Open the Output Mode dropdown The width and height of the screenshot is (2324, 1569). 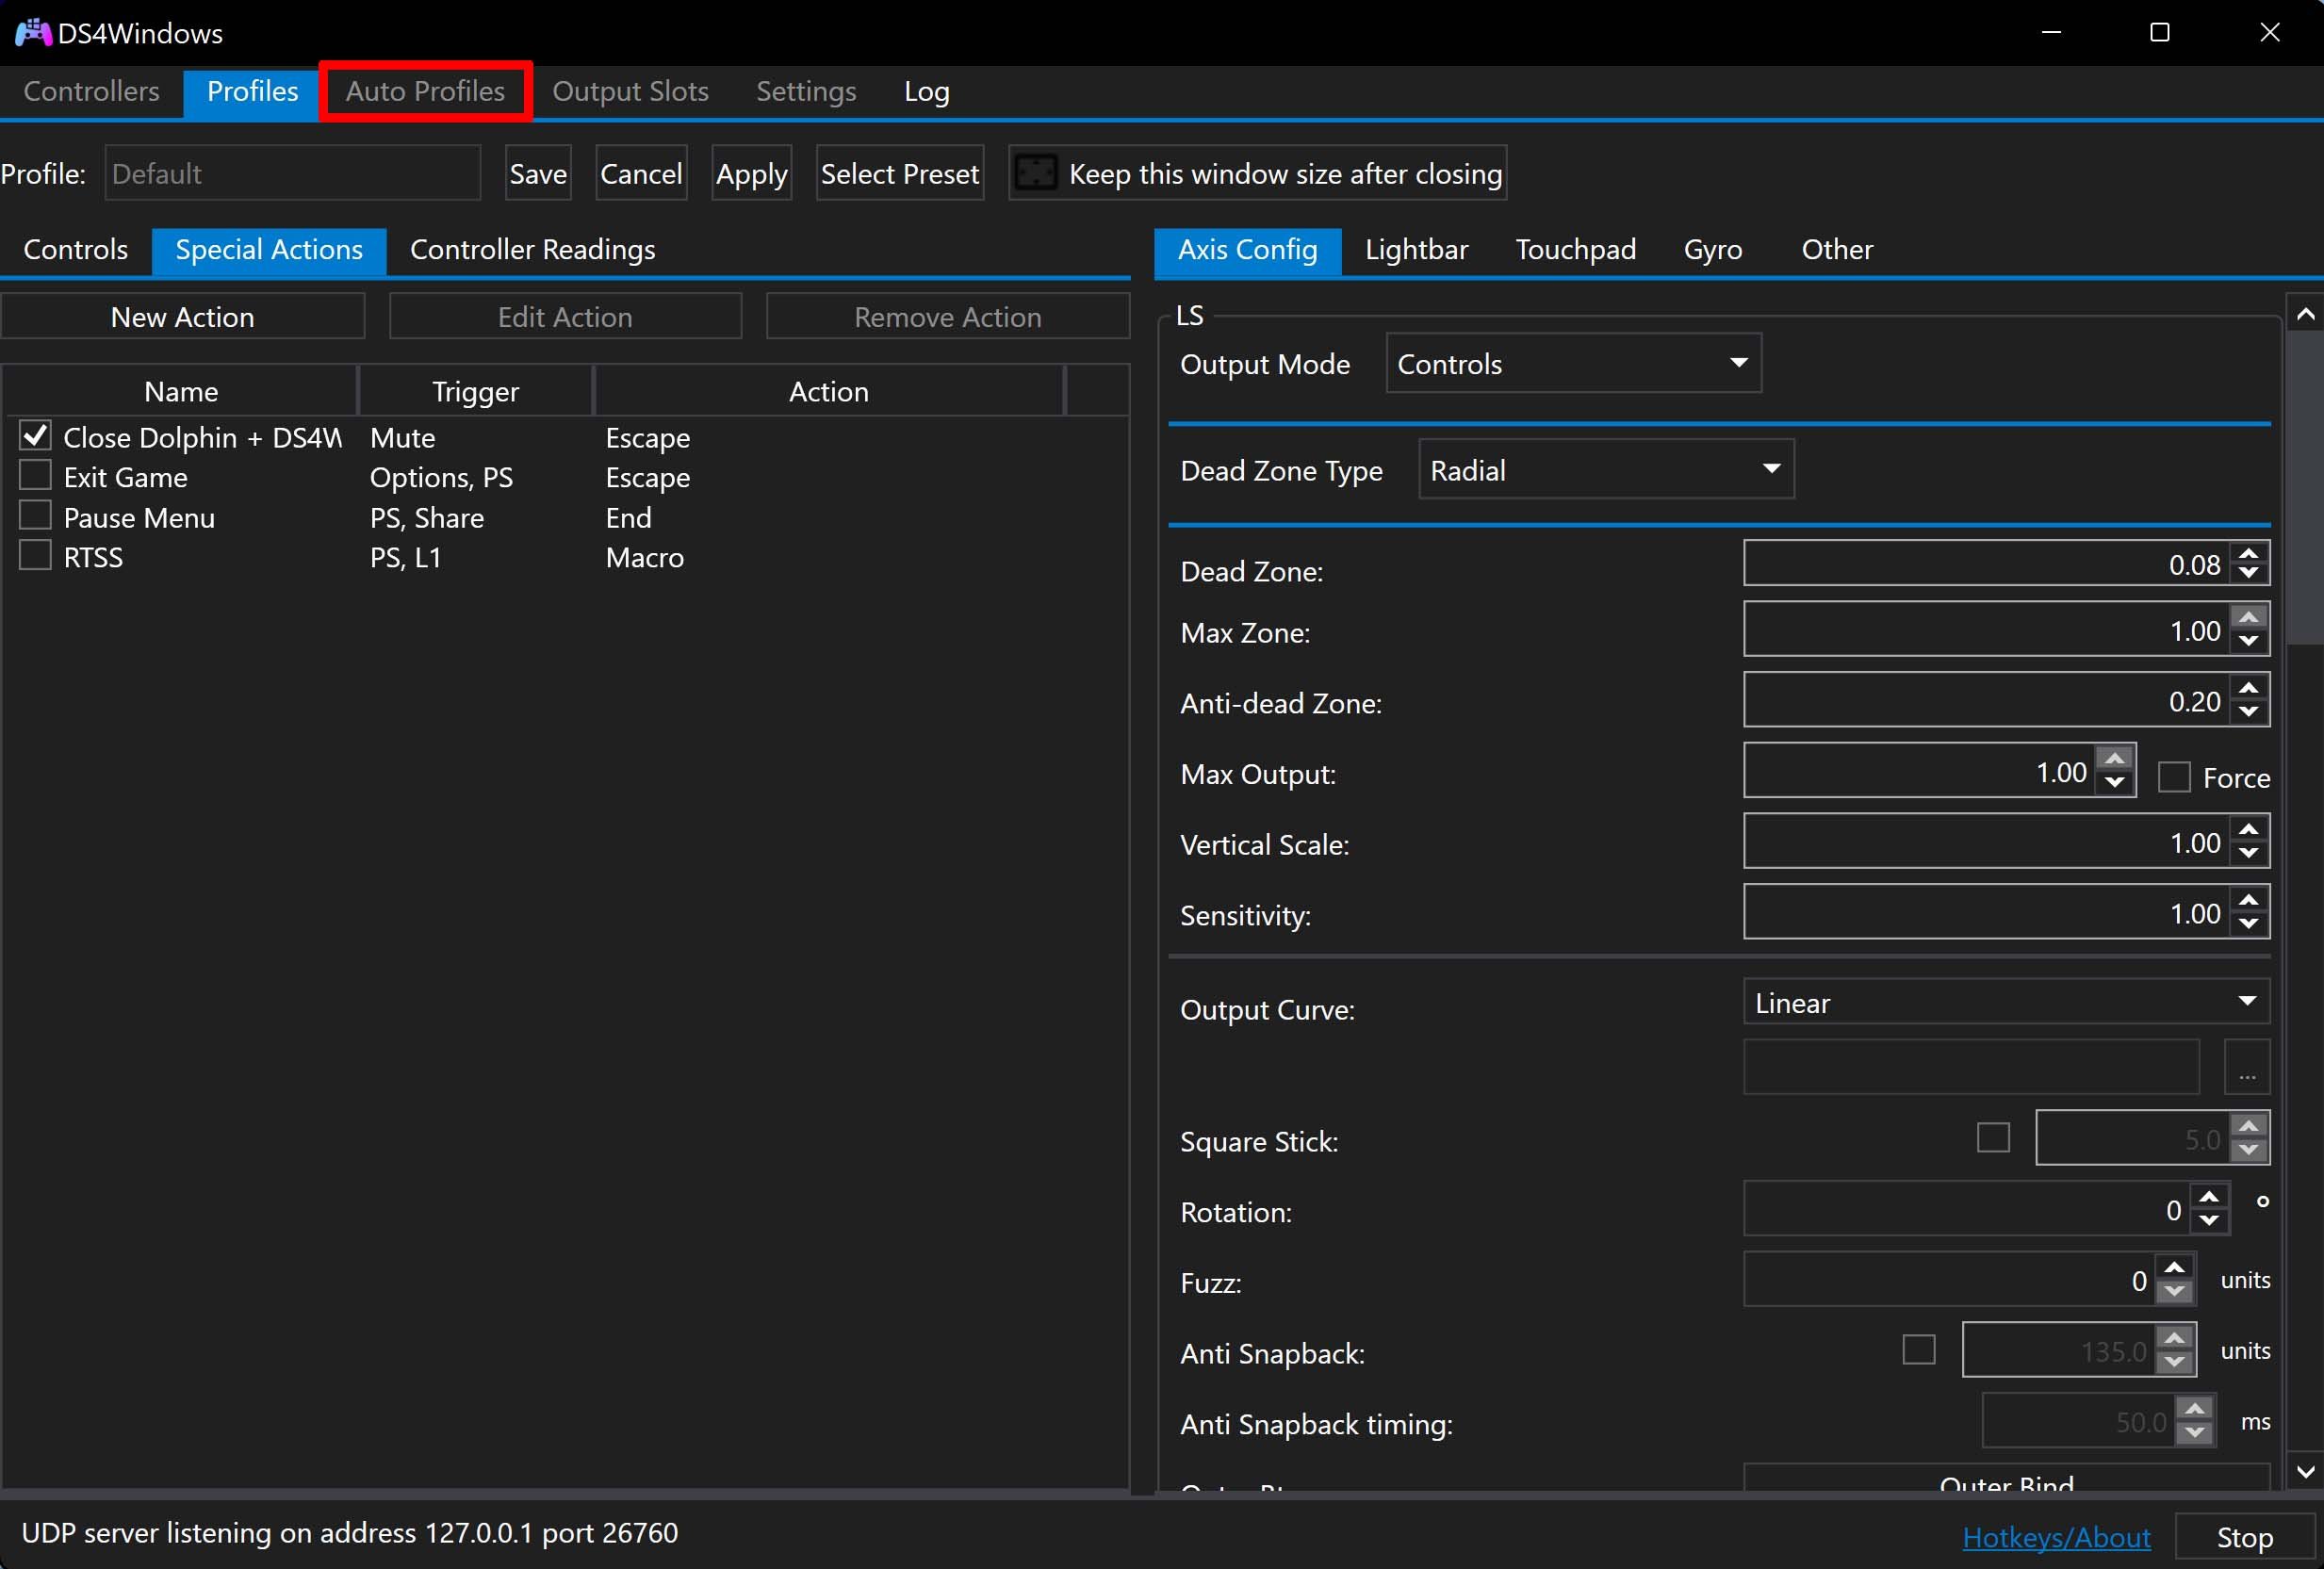pos(1573,364)
